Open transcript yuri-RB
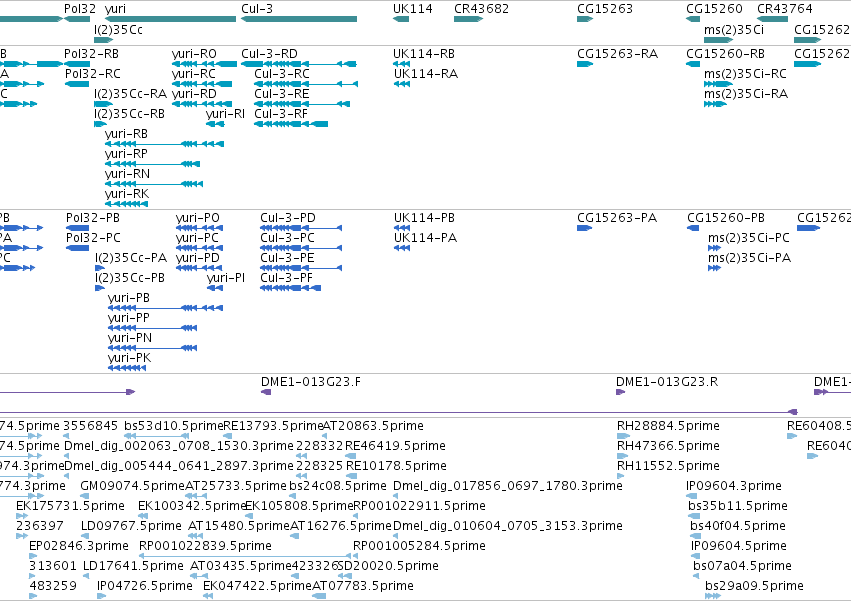The image size is (851, 601). [x=126, y=134]
